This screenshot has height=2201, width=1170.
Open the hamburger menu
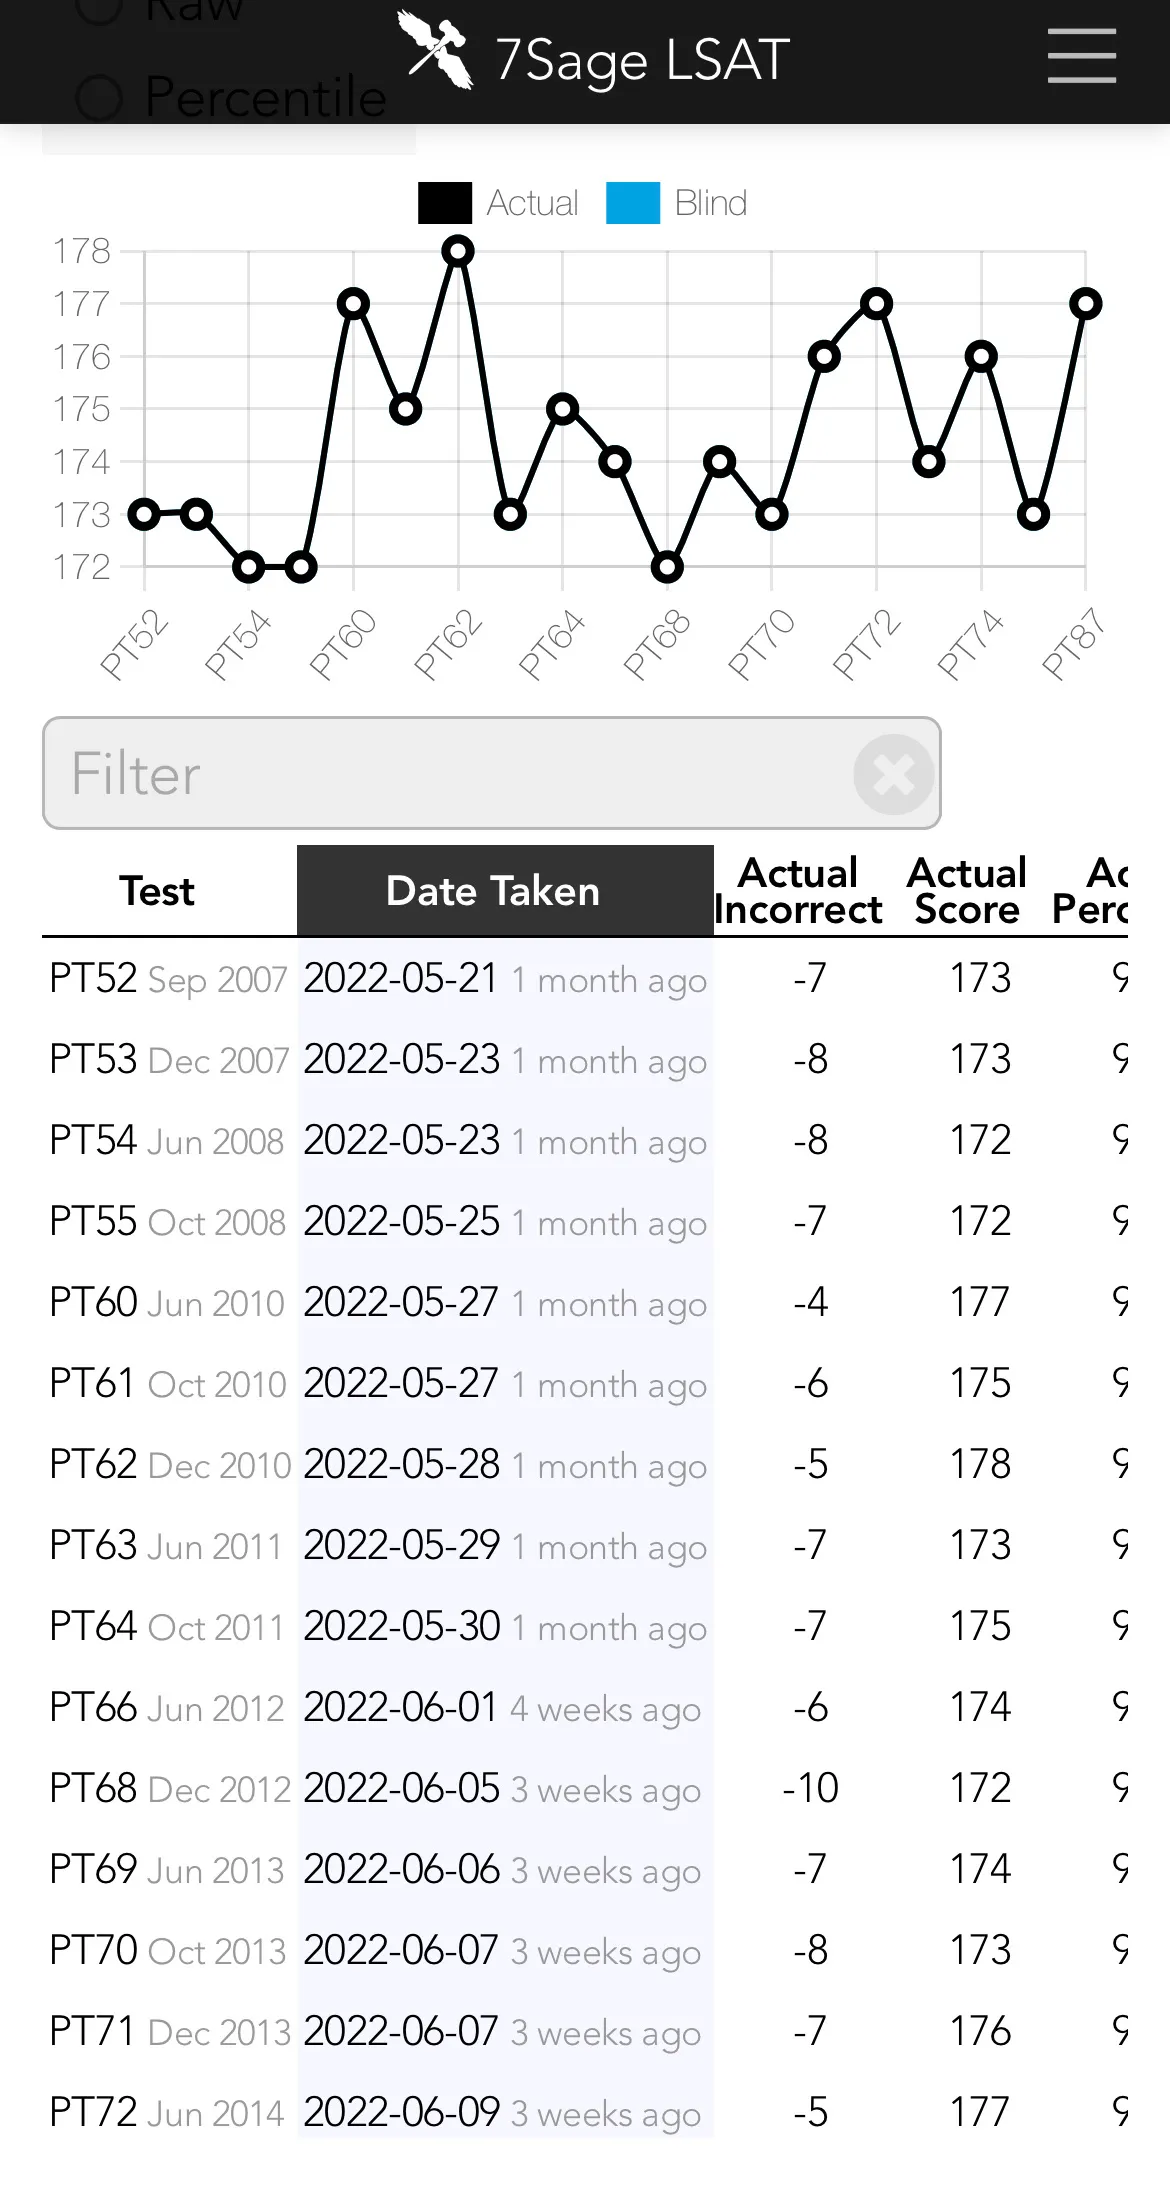[1081, 56]
